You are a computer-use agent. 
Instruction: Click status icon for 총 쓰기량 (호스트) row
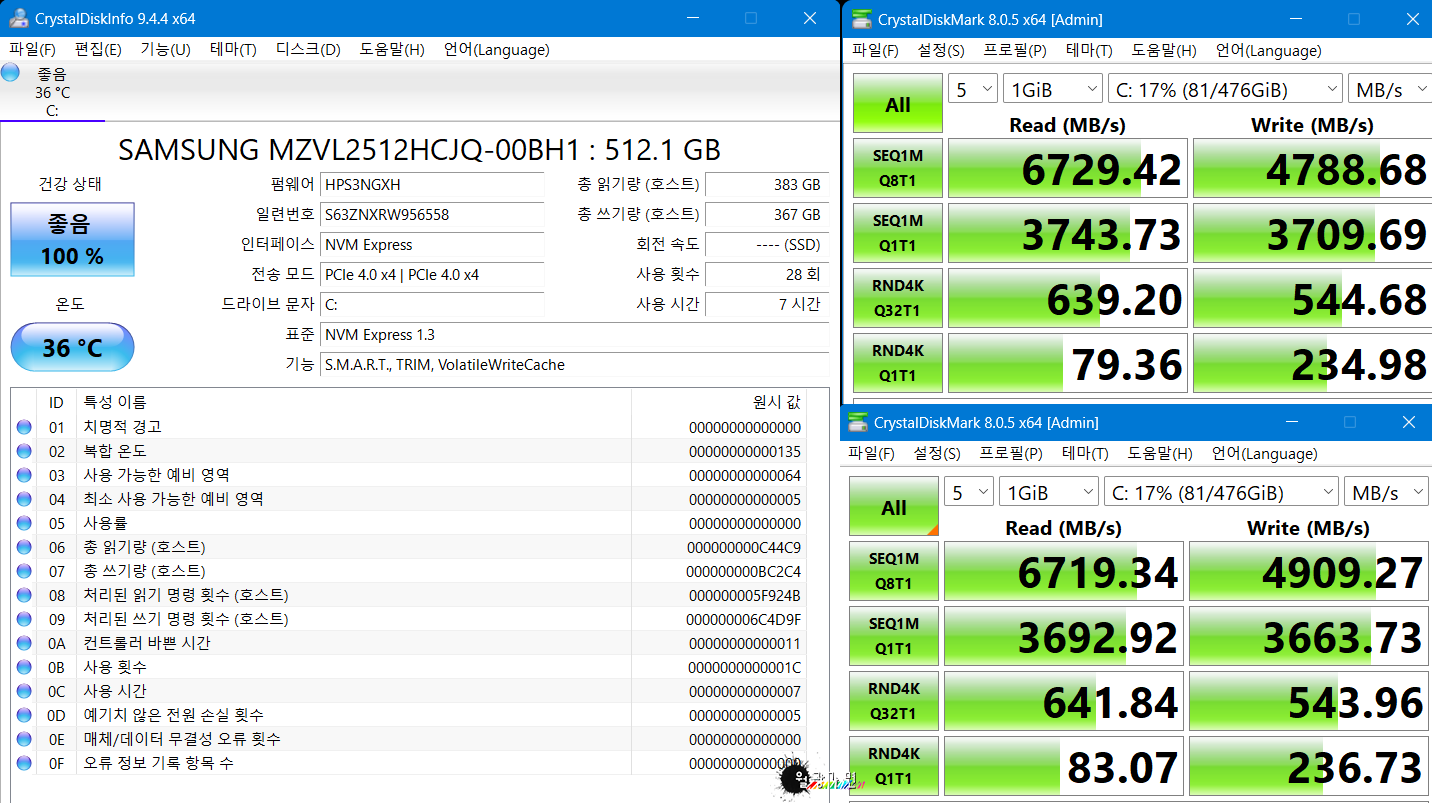[24, 572]
